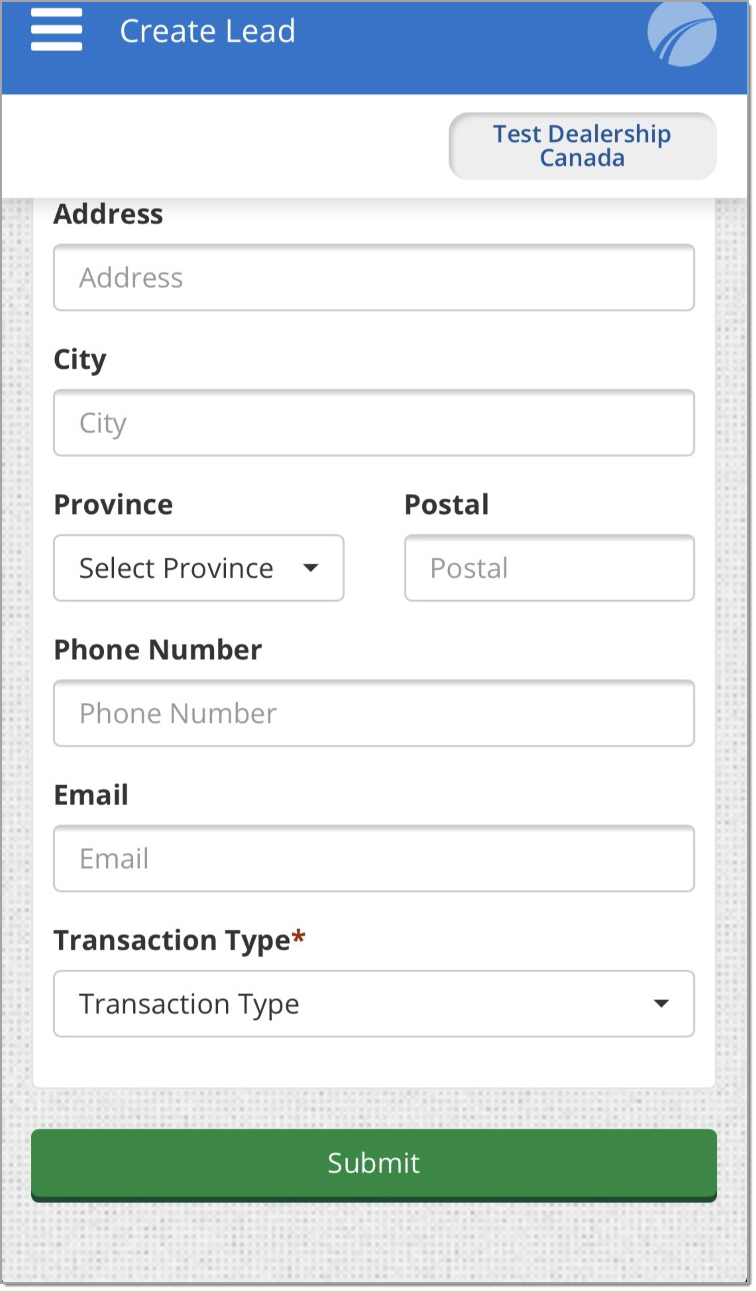Click the bold Postal field label
This screenshot has height=1291, width=756.
(x=446, y=504)
